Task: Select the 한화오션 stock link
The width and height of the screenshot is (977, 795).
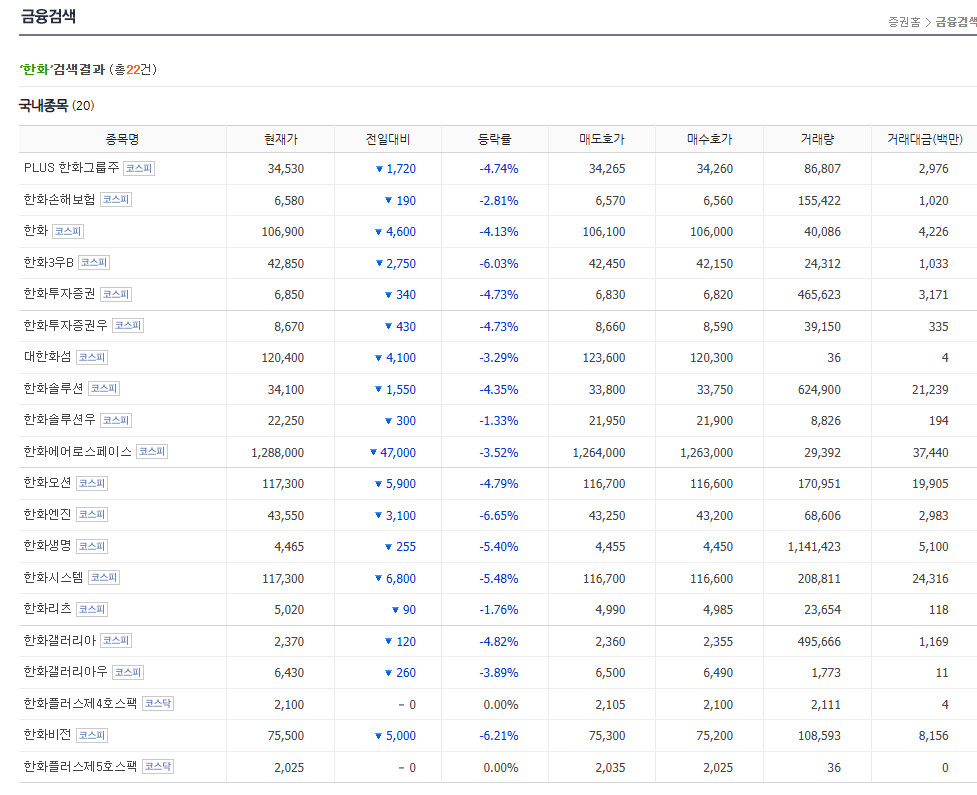Action: pos(47,482)
